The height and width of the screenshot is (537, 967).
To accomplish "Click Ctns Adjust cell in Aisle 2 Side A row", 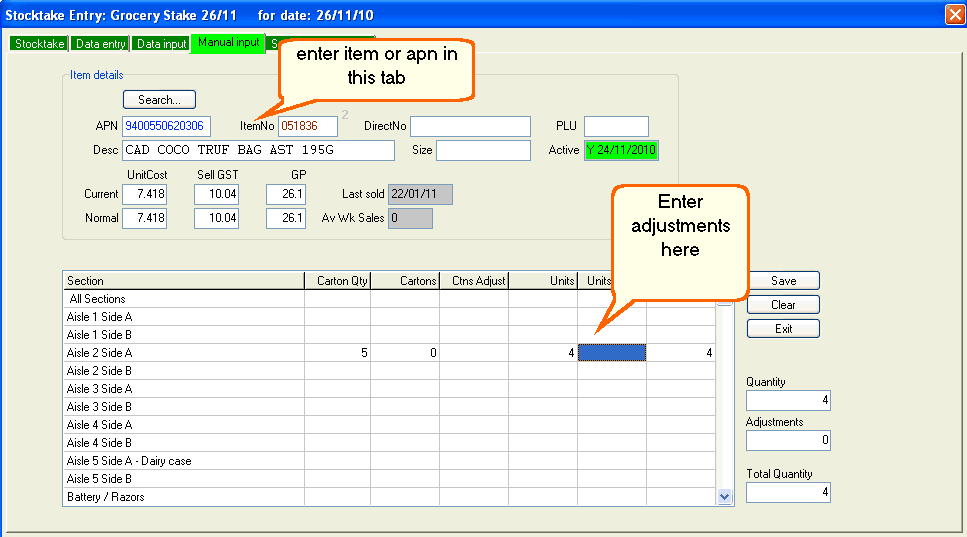I will pos(474,353).
